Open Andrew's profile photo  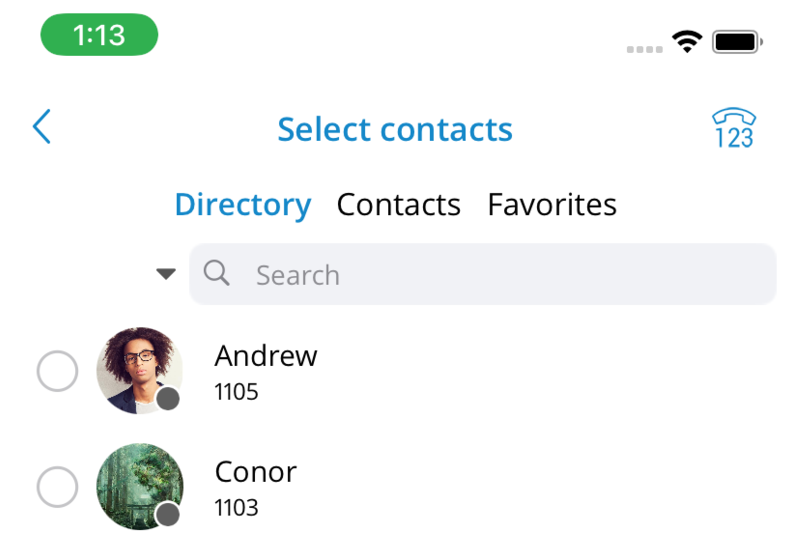point(140,371)
